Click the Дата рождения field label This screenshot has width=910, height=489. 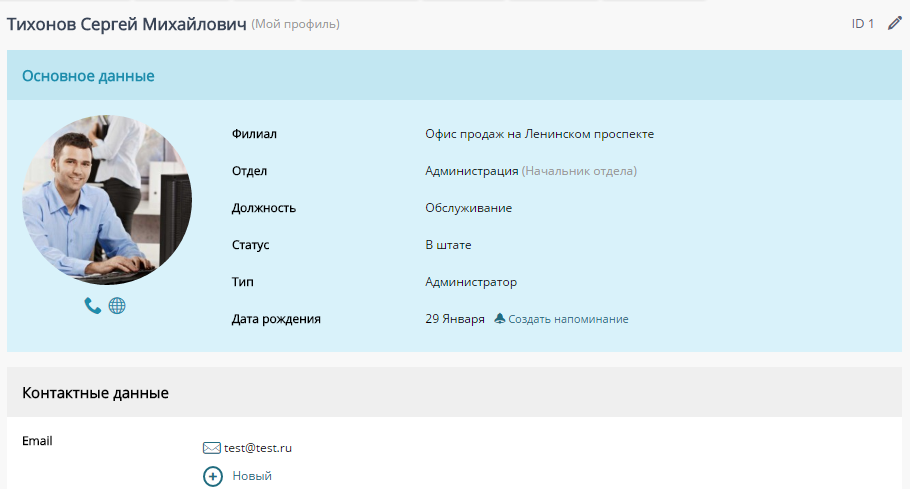pyautogui.click(x=276, y=319)
